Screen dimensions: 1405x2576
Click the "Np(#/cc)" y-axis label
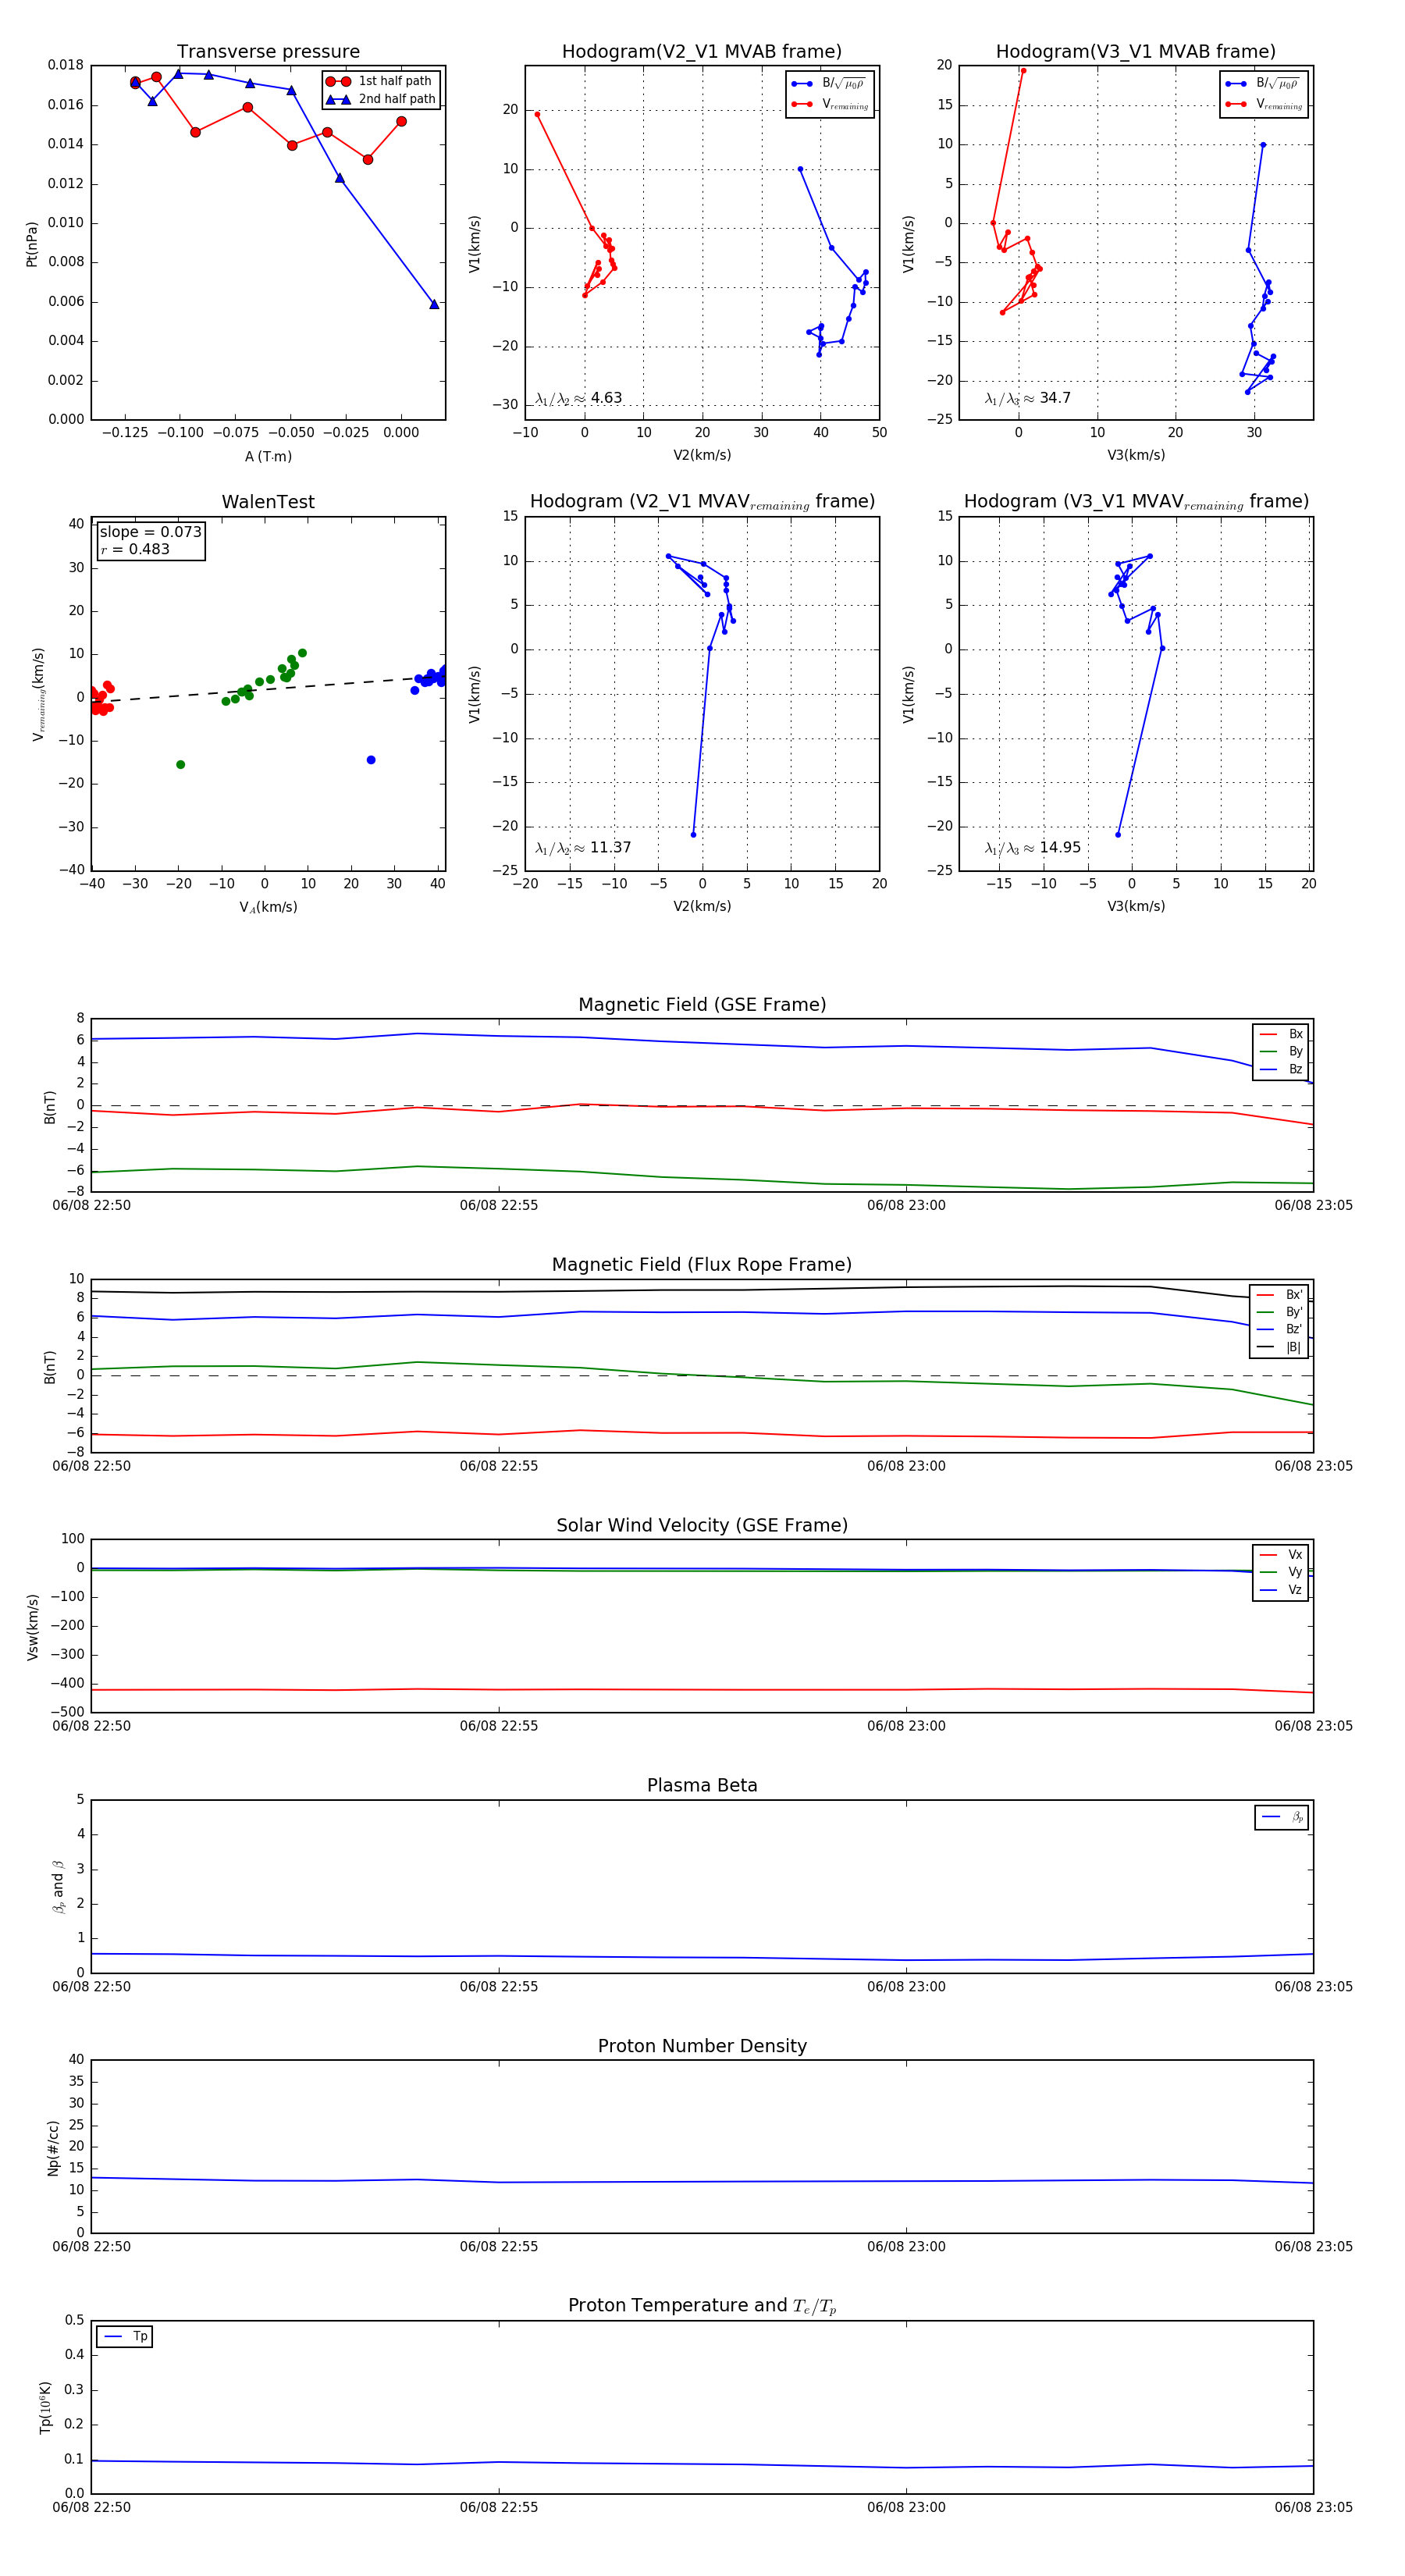(53, 2147)
